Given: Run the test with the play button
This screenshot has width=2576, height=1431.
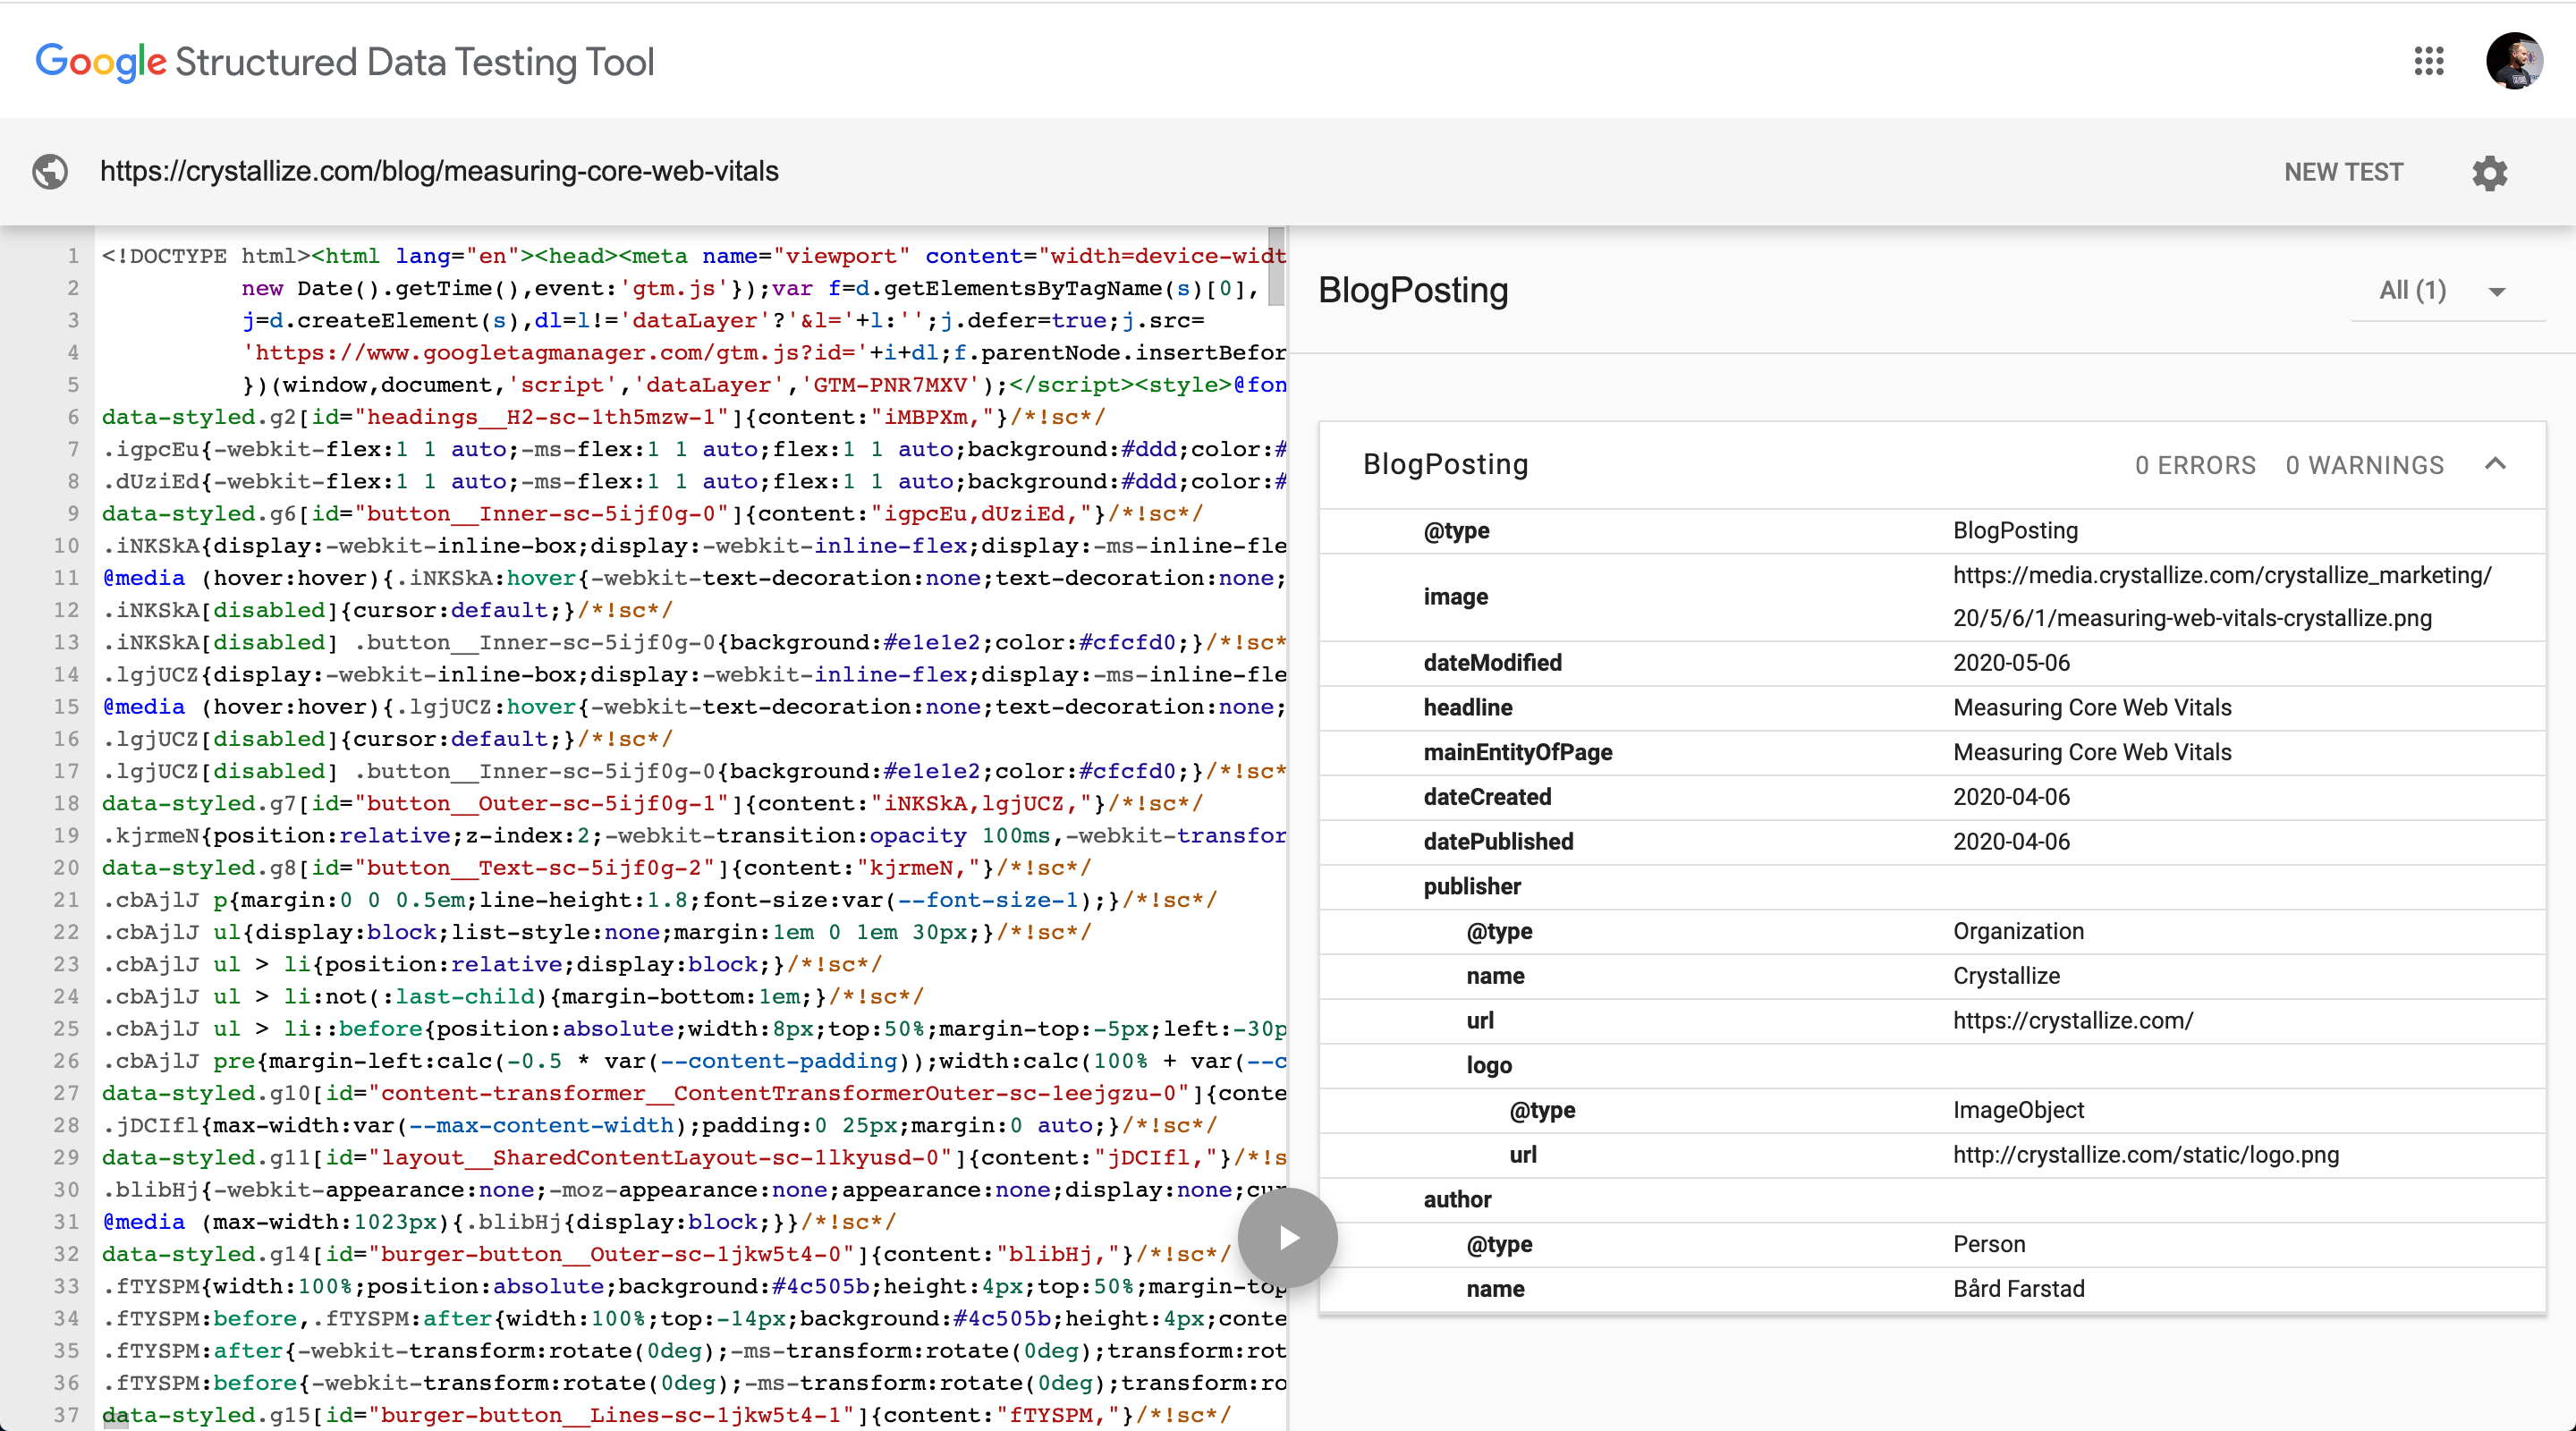Looking at the screenshot, I should click(x=1287, y=1238).
